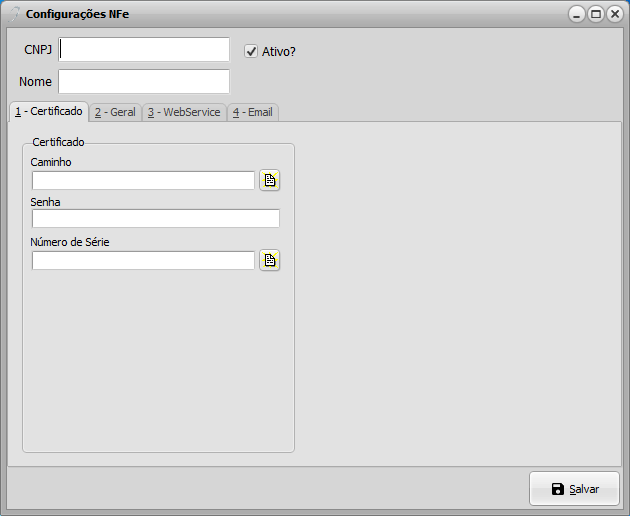
Task: Select the Número de Série field
Action: coord(143,260)
